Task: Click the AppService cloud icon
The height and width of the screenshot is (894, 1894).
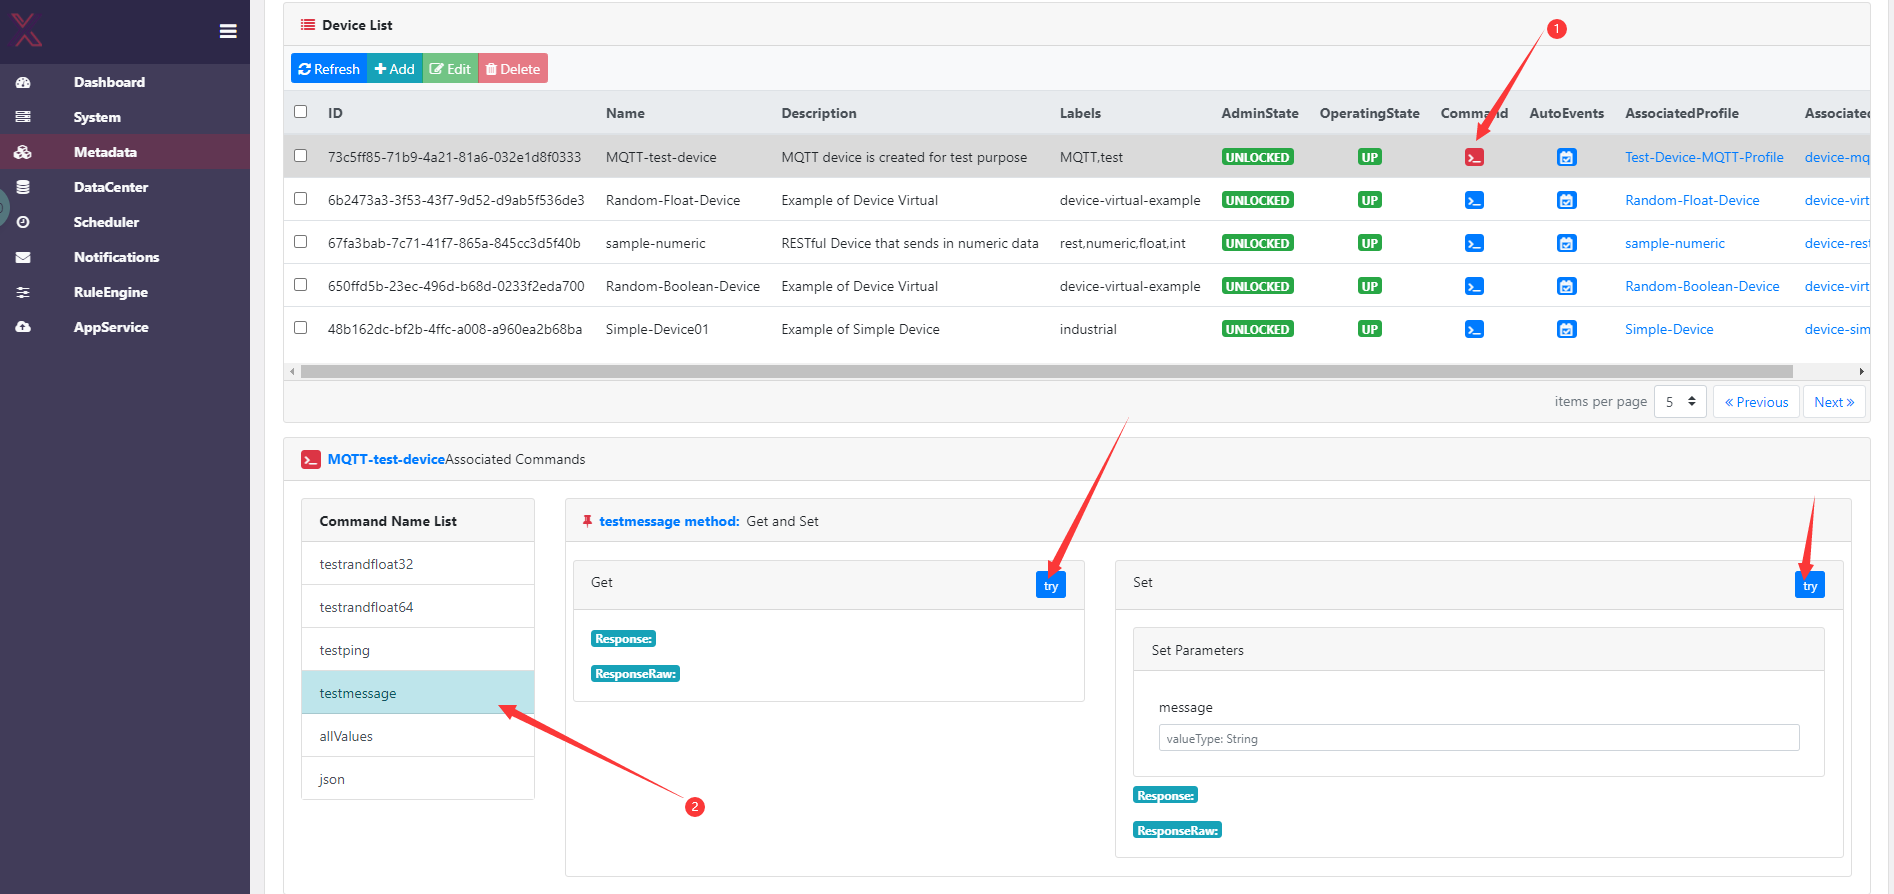Action: [23, 327]
